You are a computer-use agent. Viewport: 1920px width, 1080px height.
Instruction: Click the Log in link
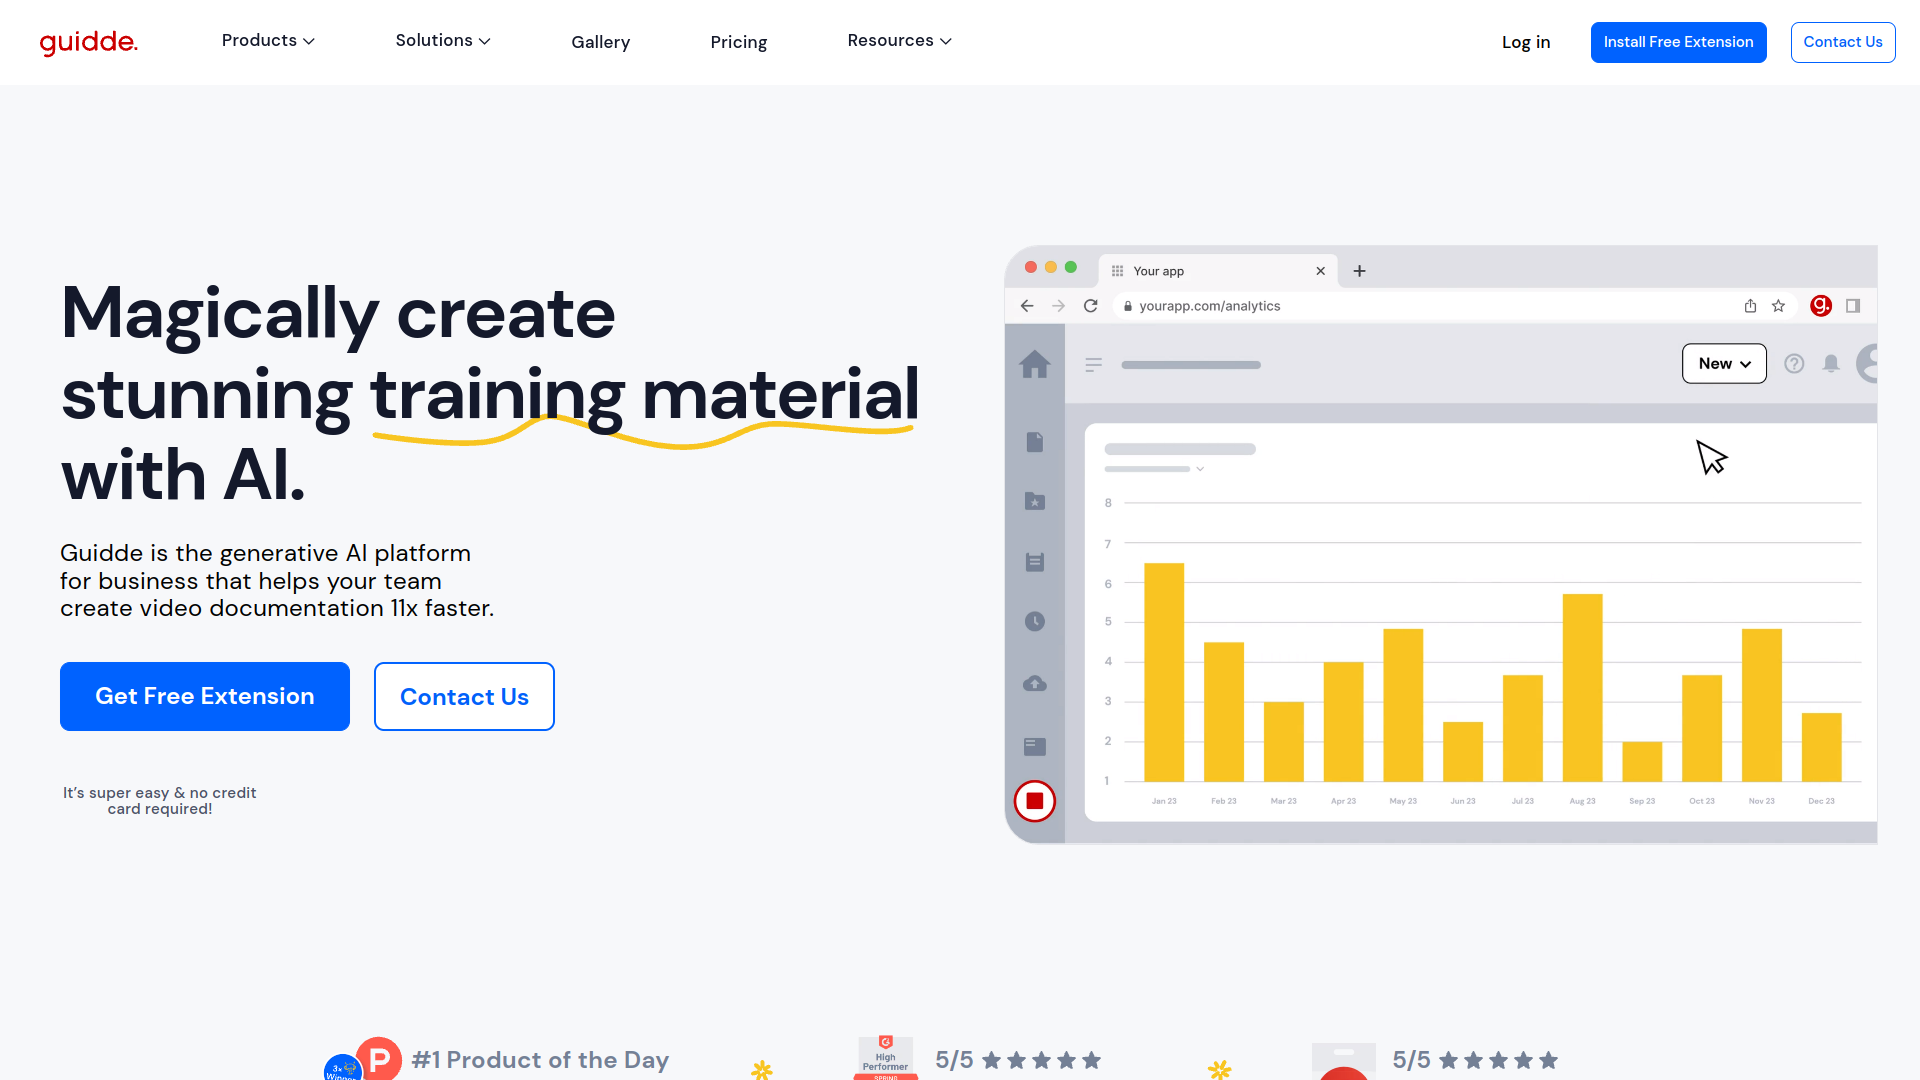point(1525,42)
